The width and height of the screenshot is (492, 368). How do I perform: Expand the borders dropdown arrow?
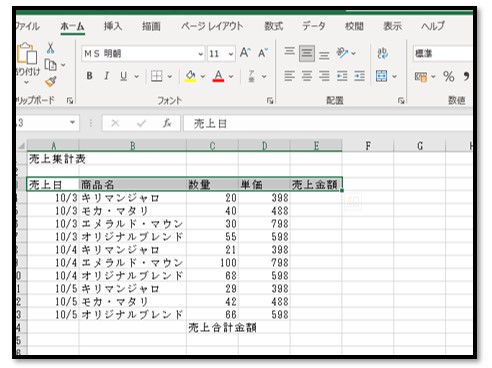click(x=170, y=76)
